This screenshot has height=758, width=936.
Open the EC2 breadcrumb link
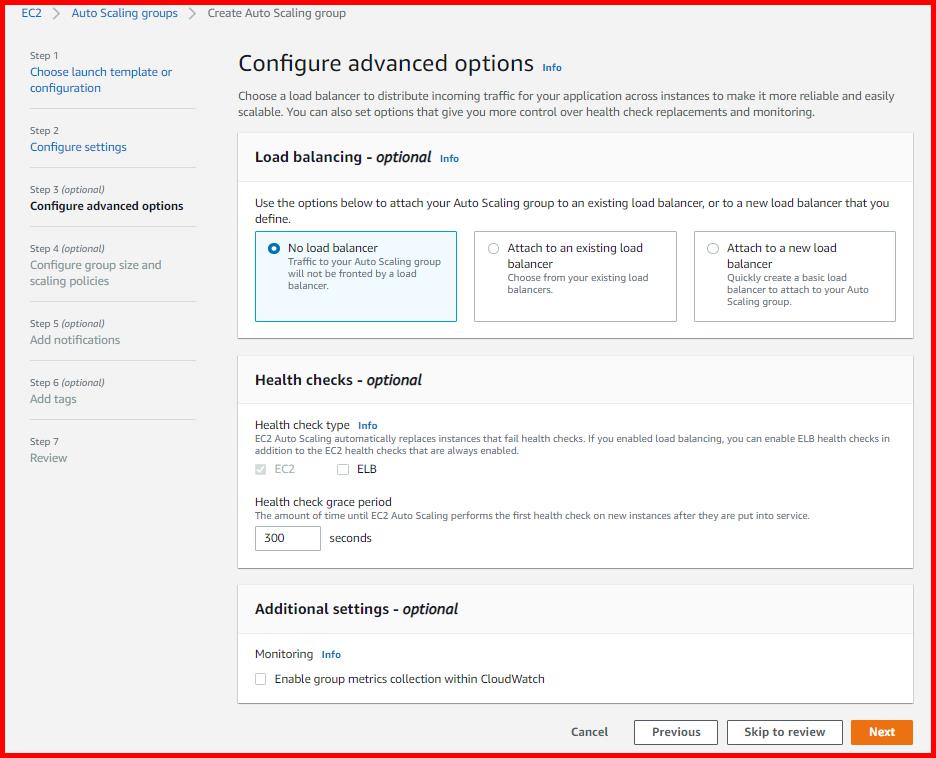(29, 13)
